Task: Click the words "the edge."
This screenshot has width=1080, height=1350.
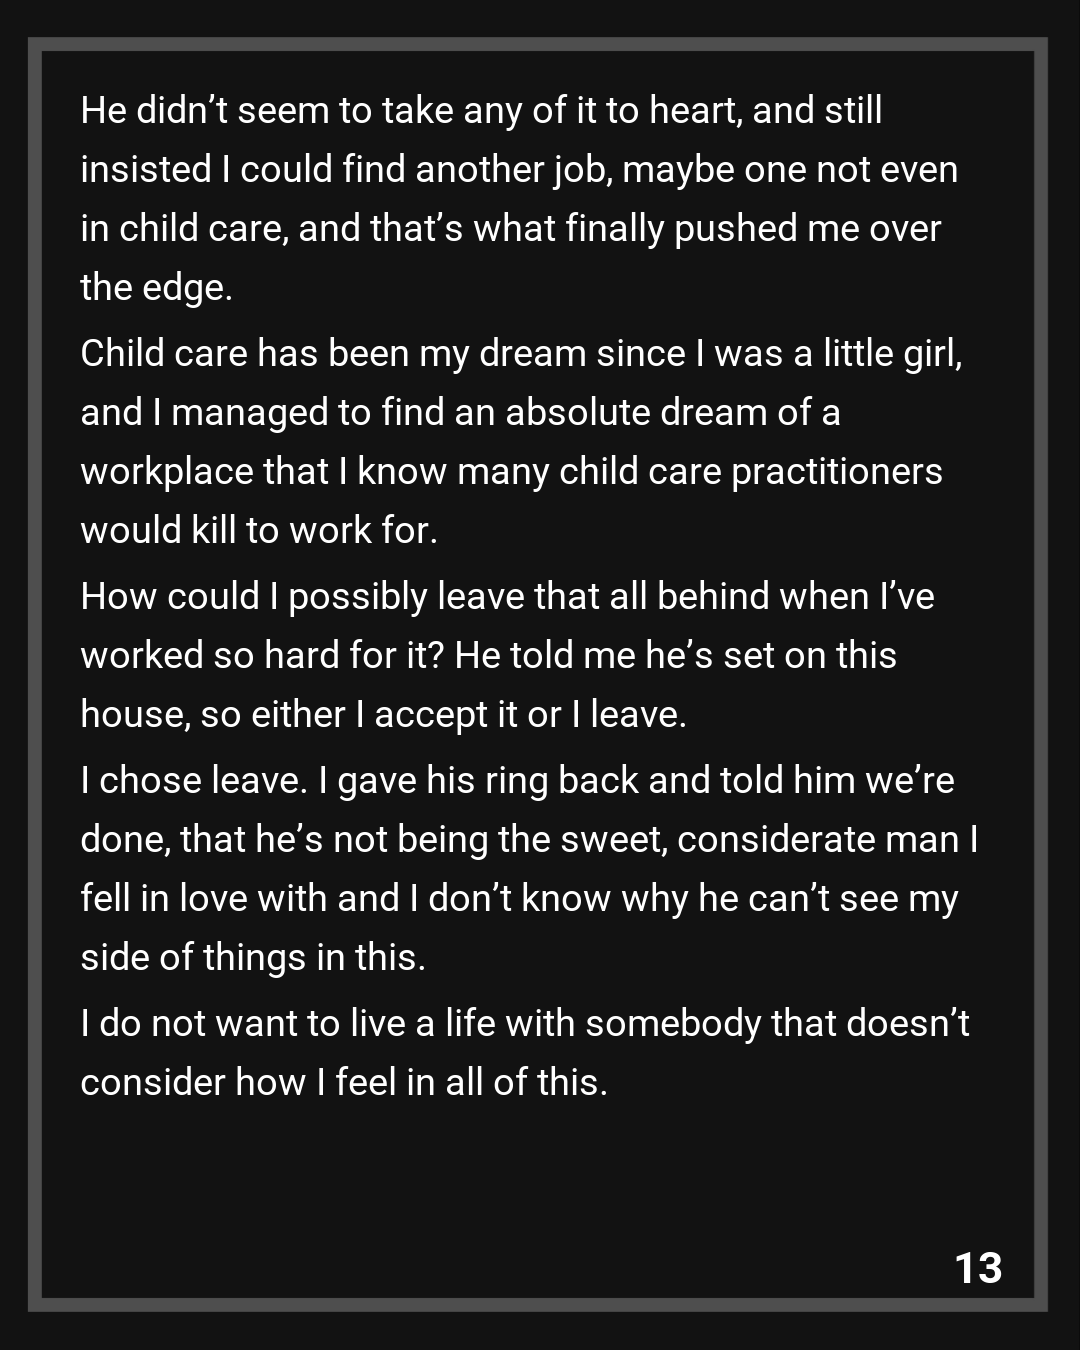Action: tap(156, 288)
